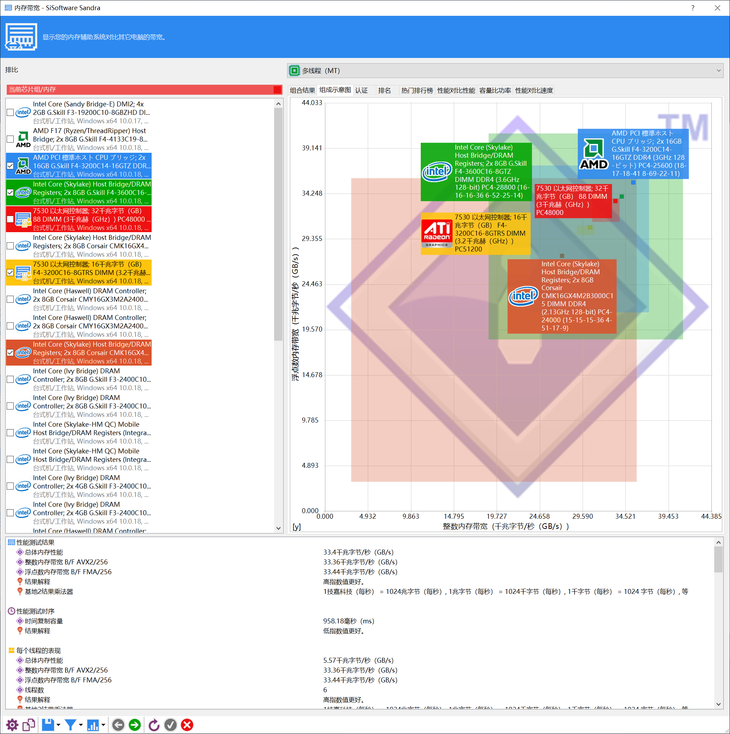Click the grey checkmark OK icon

[170, 725]
